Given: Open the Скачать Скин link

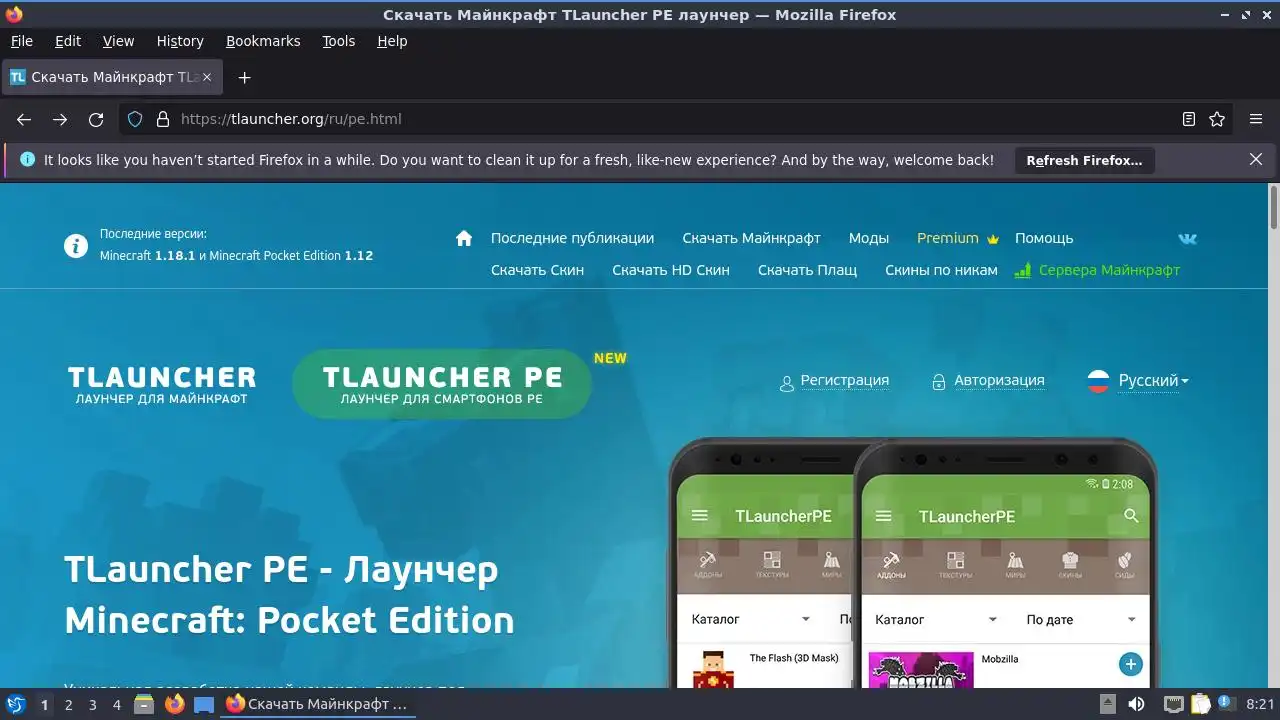Looking at the screenshot, I should (x=537, y=270).
